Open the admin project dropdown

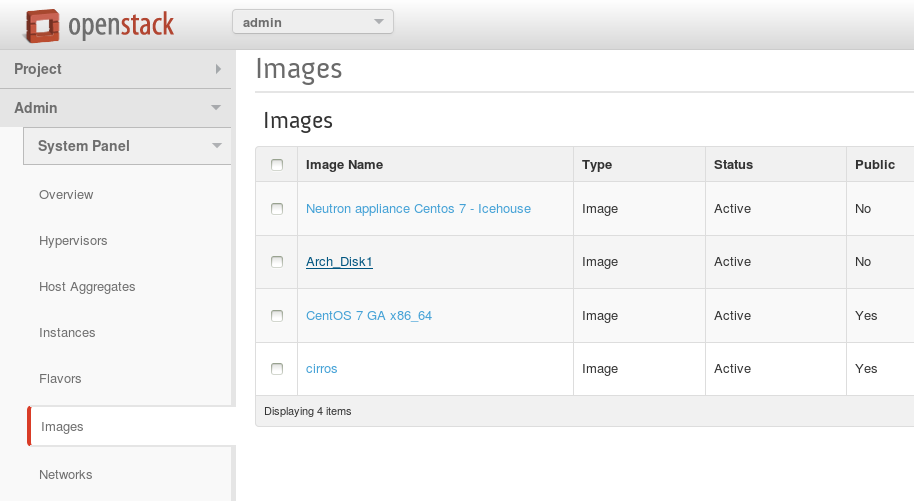pyautogui.click(x=312, y=22)
